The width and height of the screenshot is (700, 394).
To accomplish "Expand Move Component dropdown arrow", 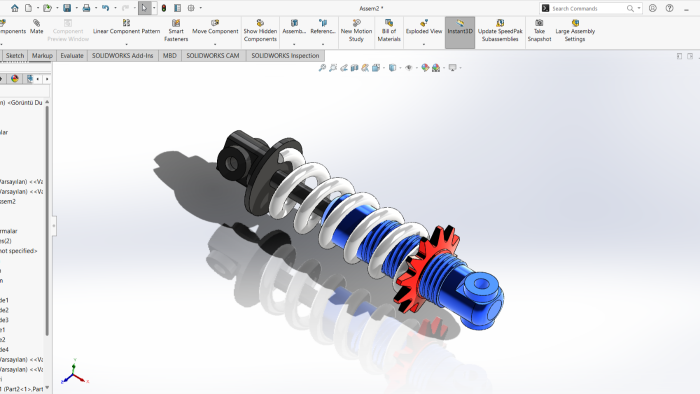I will pos(215,44).
